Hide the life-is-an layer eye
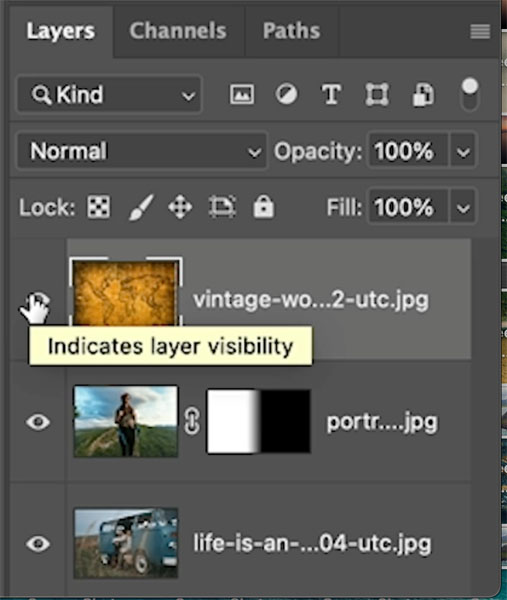The height and width of the screenshot is (600, 507). [x=38, y=543]
